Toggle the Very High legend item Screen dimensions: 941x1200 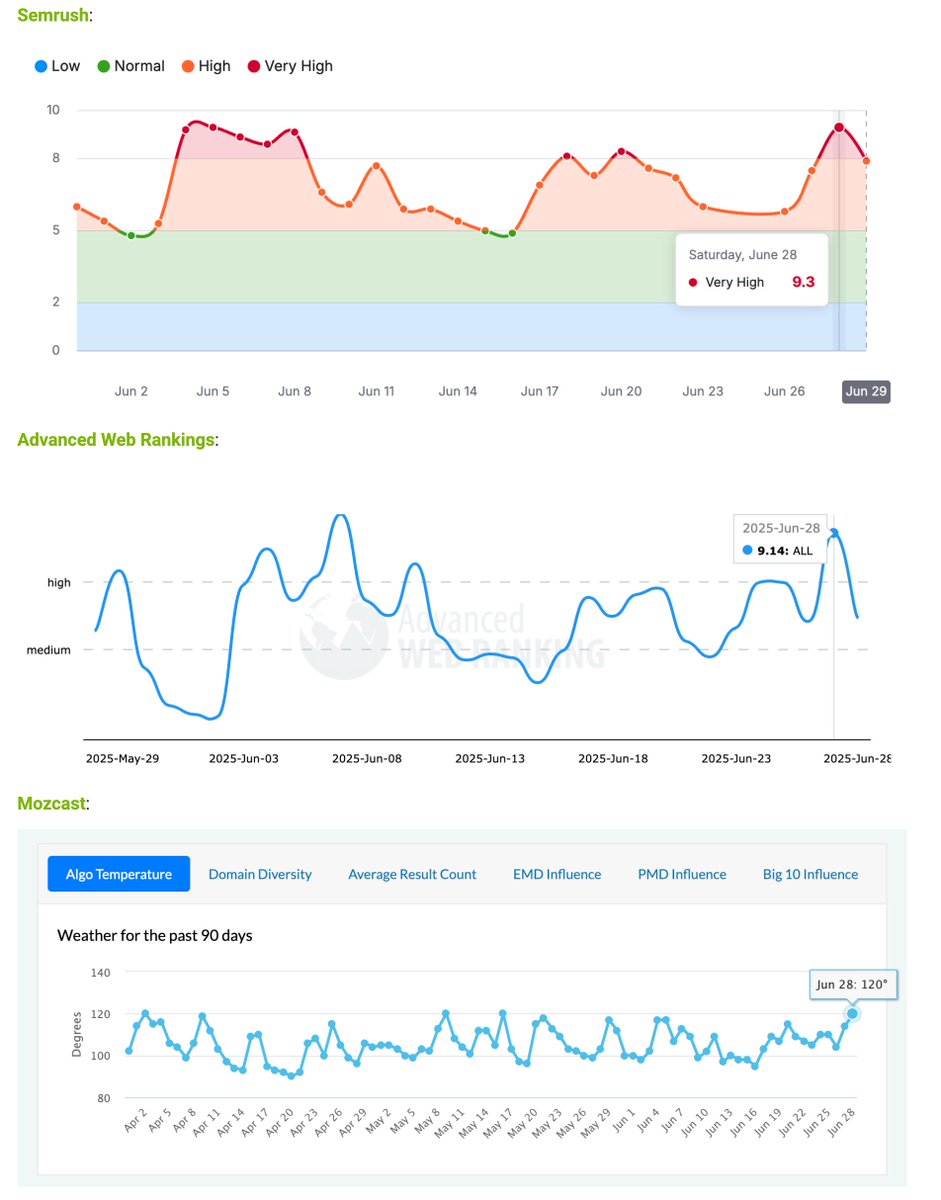pos(290,66)
